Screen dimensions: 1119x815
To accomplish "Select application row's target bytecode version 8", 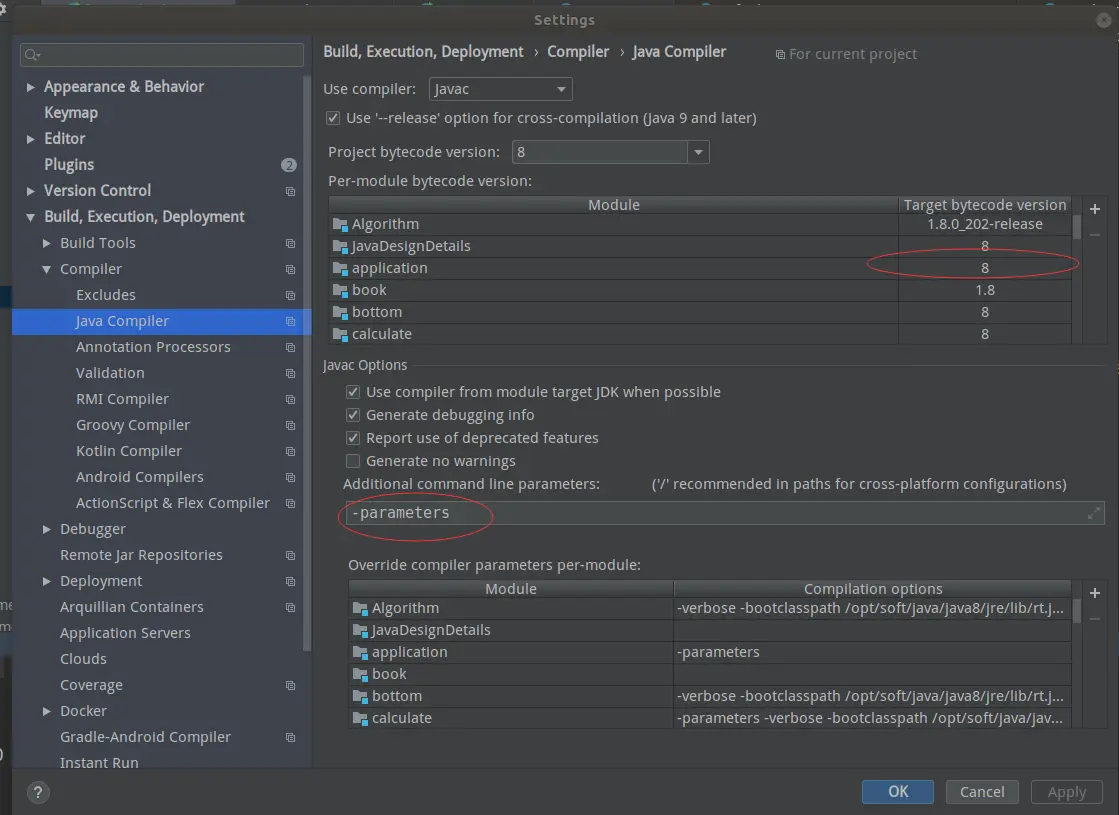I will tap(985, 268).
